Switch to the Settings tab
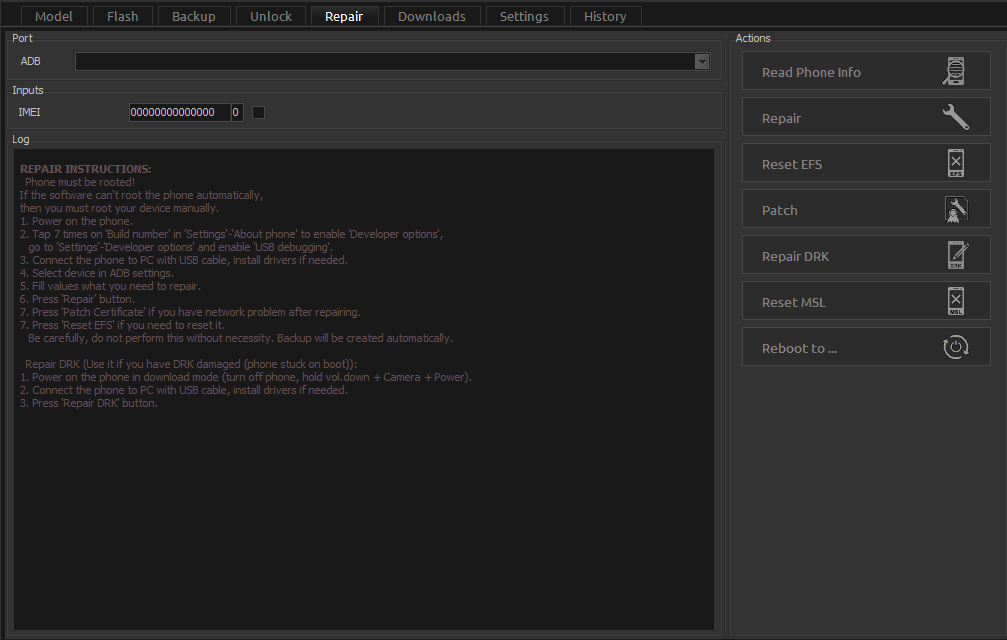The image size is (1007, 640). [524, 16]
